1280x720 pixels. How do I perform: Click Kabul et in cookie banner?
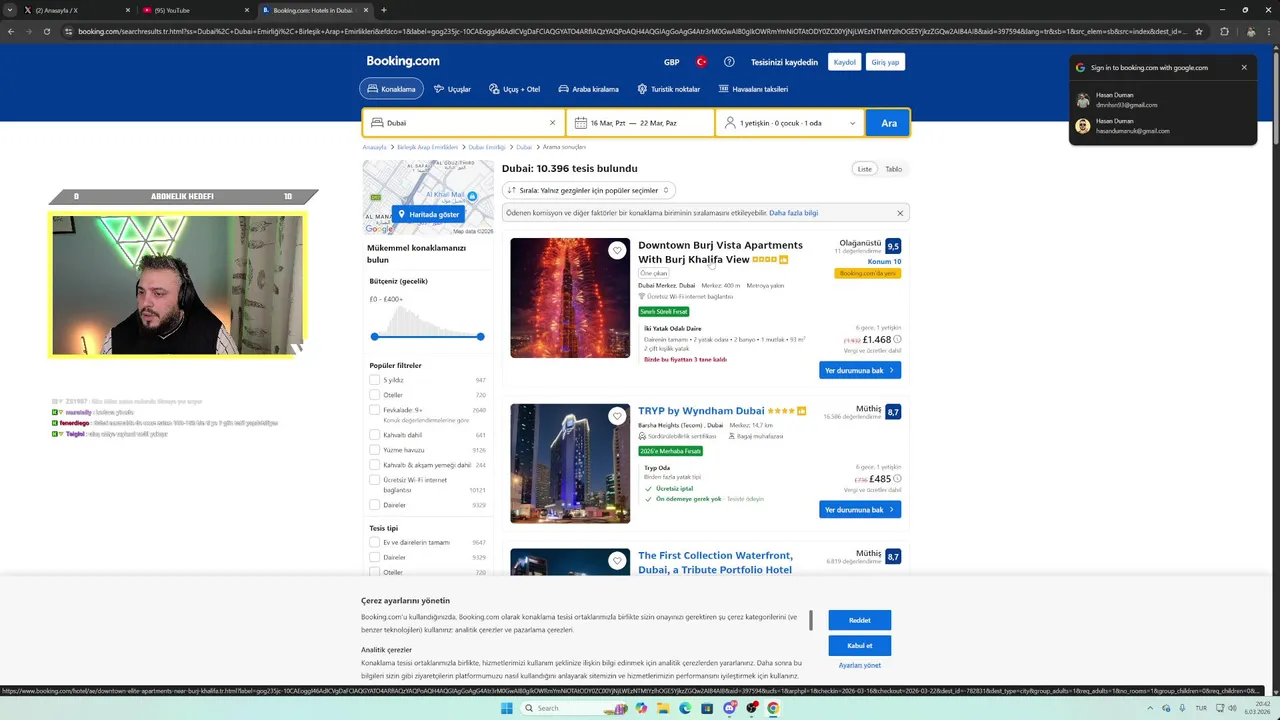[x=860, y=645]
